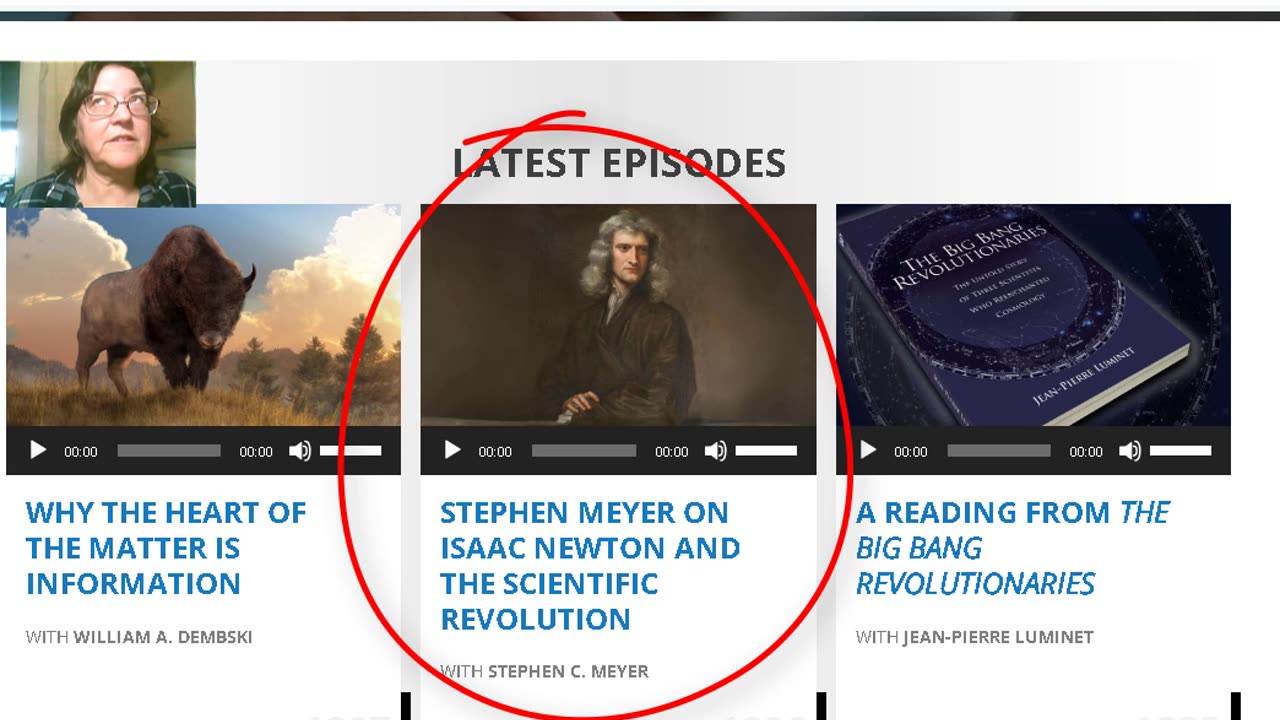Click the Isaac Newton portrait thumbnail
Image resolution: width=1280 pixels, height=720 pixels.
(618, 316)
